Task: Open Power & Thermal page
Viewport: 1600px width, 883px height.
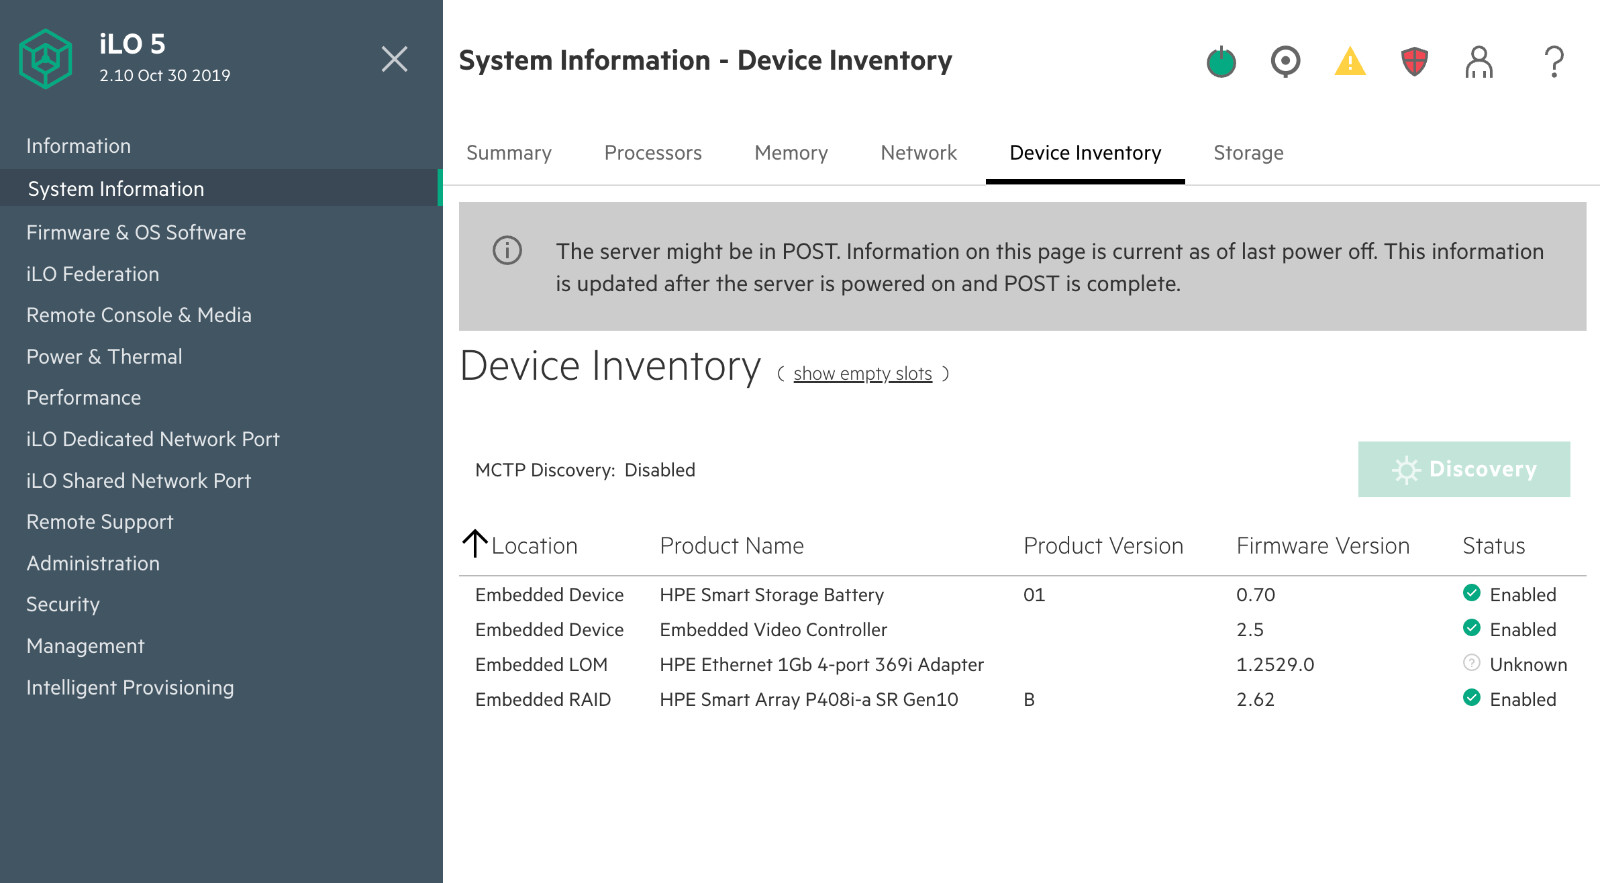Action: tap(104, 357)
